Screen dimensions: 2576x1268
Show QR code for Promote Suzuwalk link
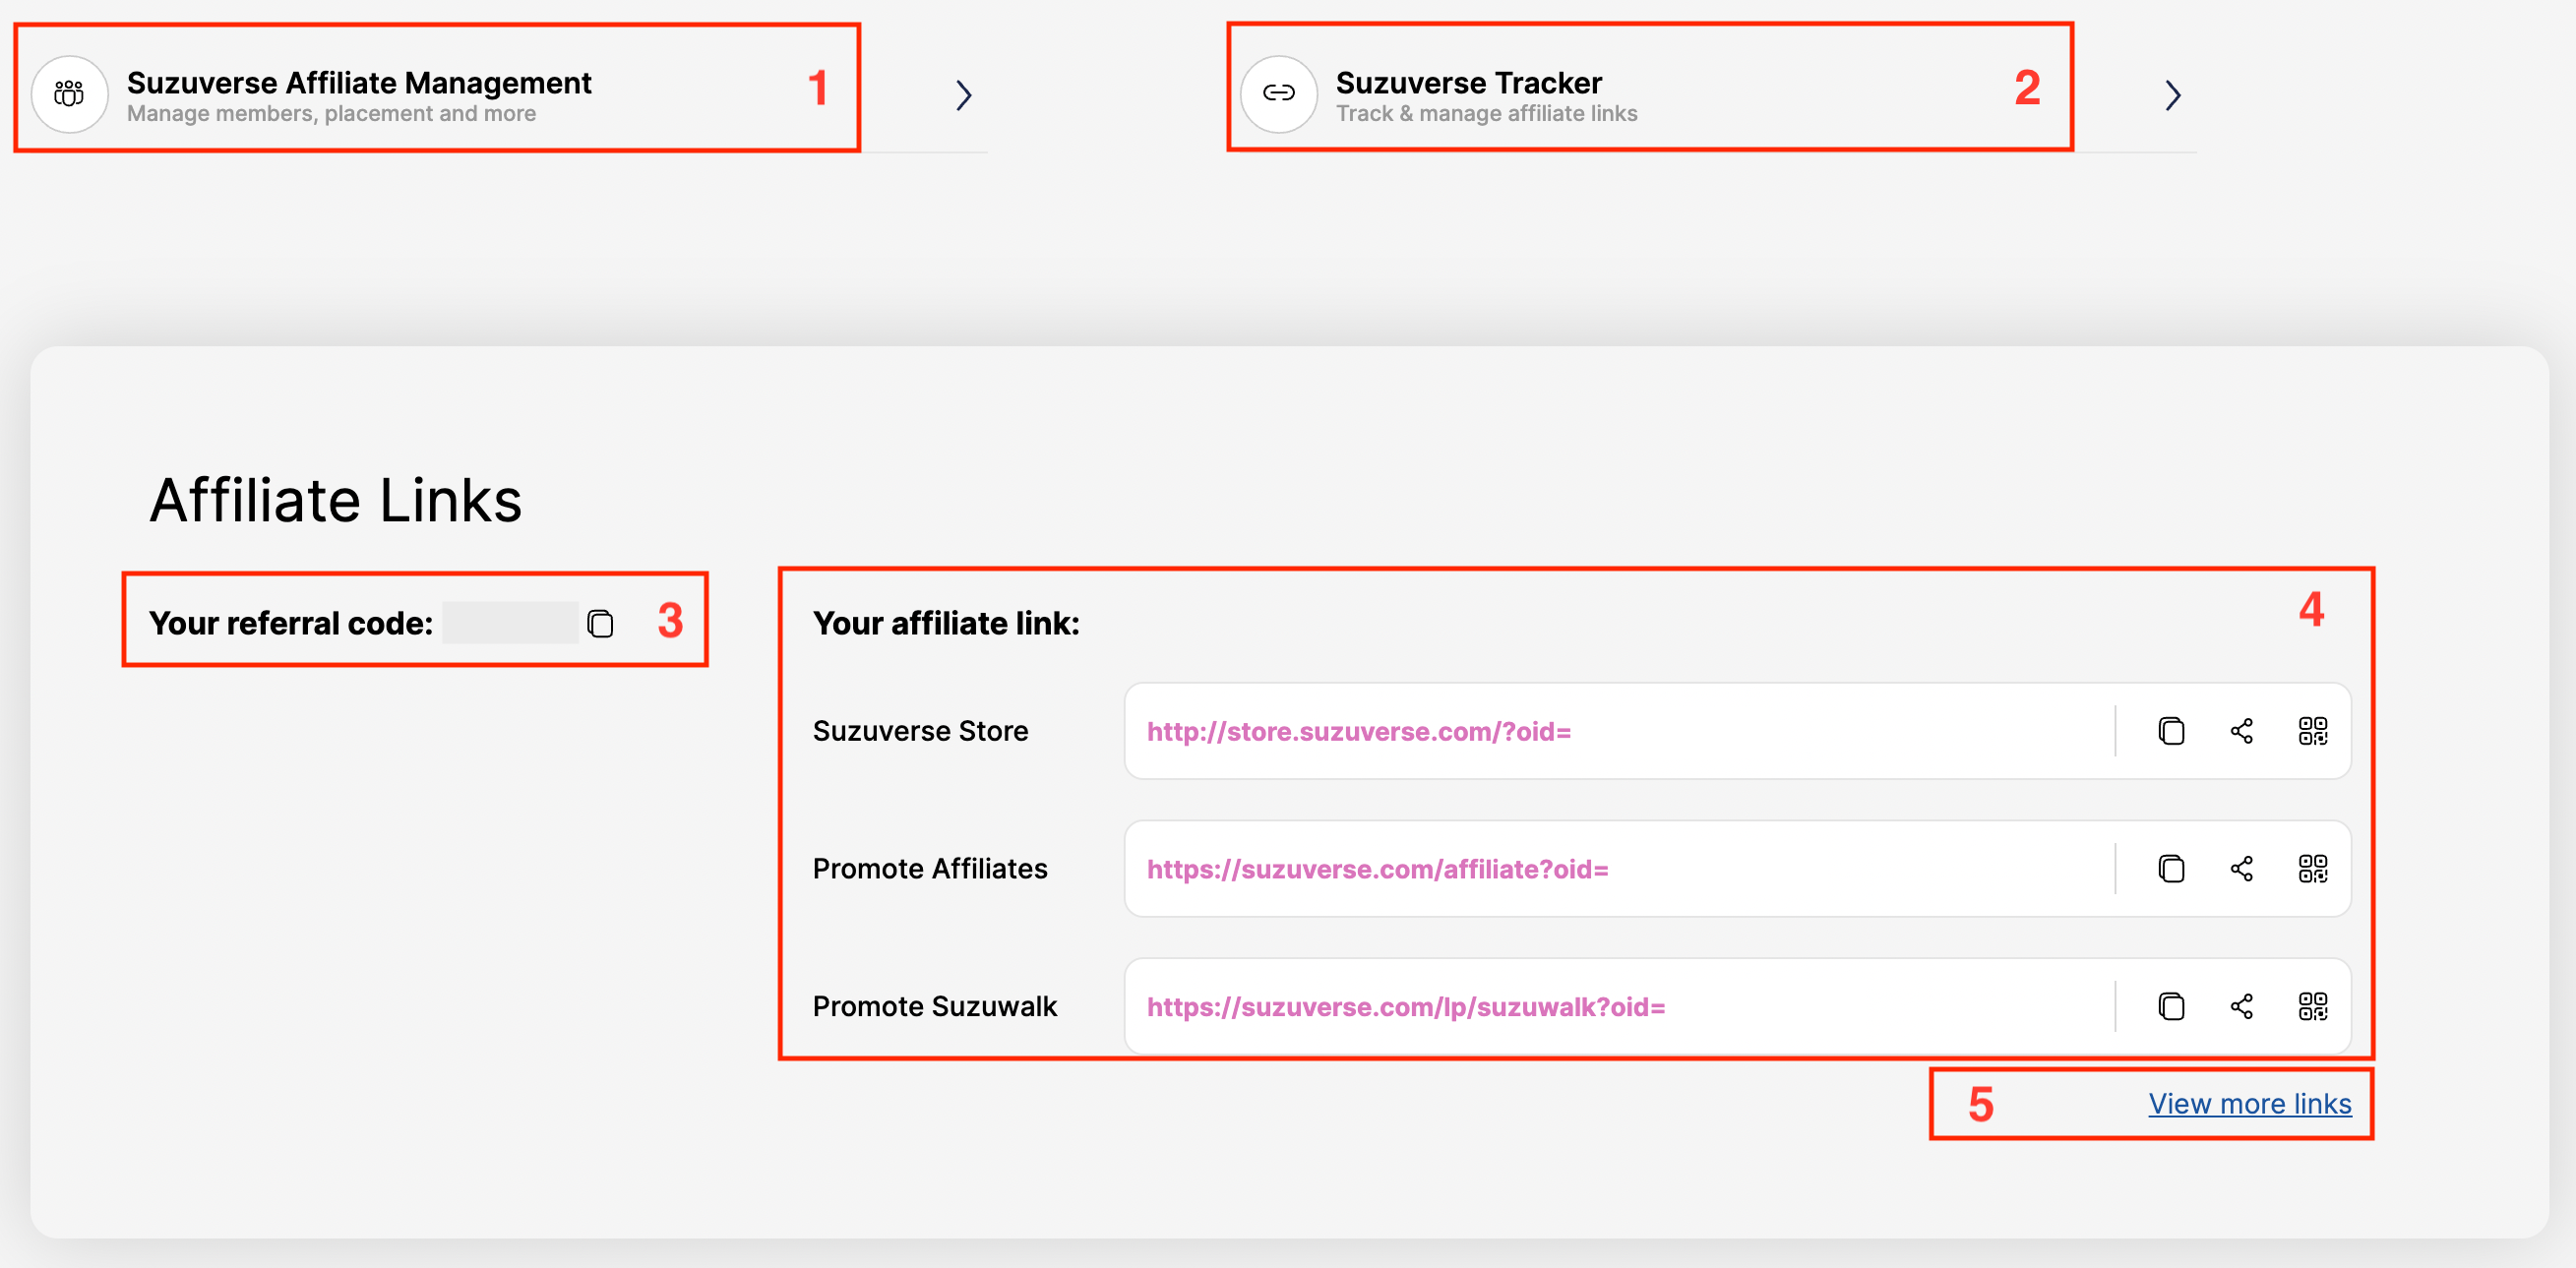point(2313,1006)
